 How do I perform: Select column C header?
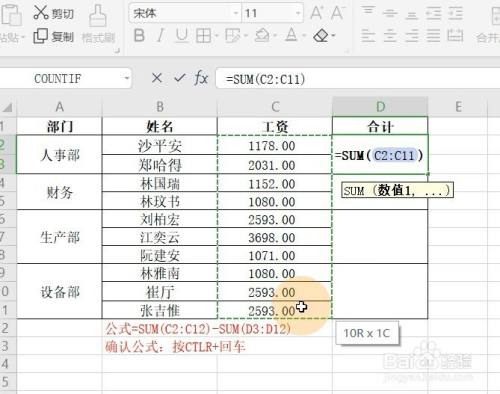pos(275,107)
